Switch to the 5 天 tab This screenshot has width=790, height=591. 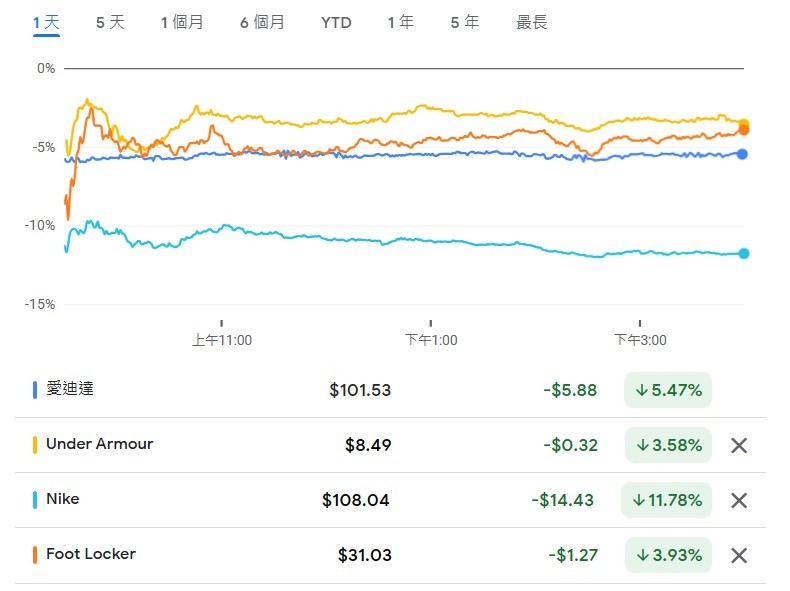click(110, 22)
